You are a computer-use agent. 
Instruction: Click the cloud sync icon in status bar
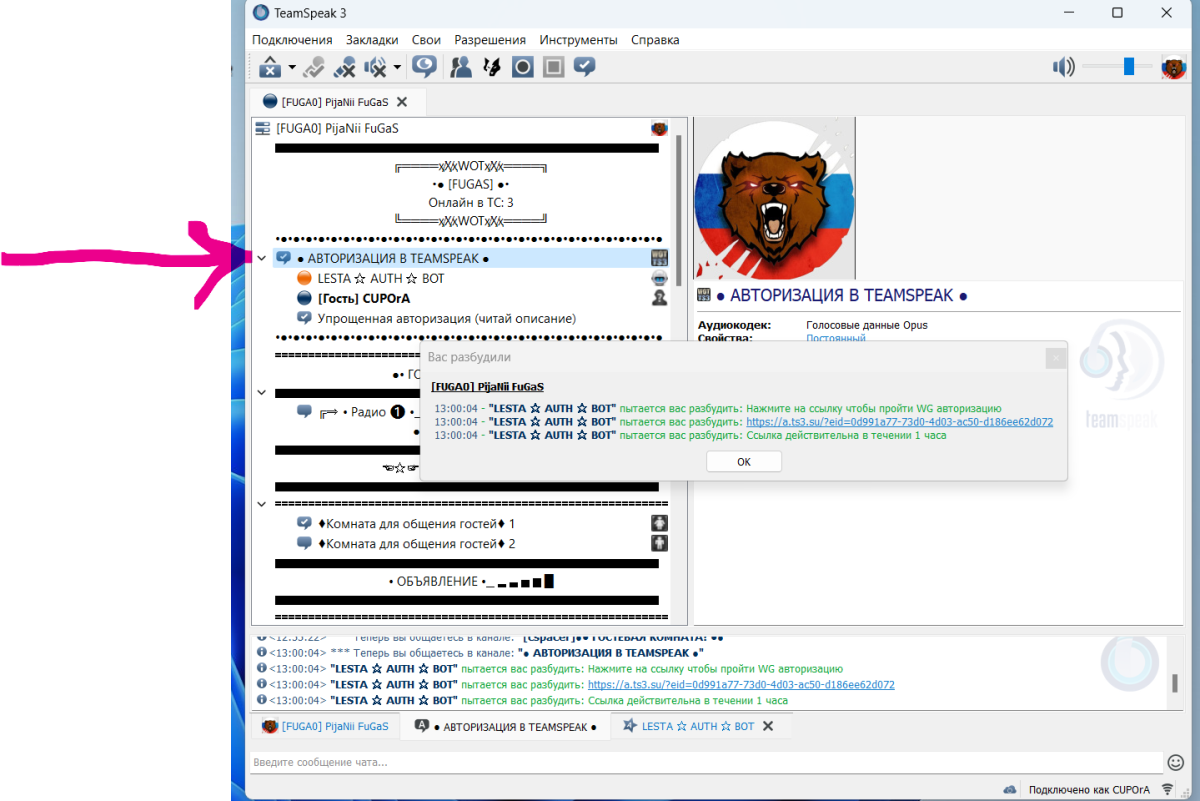1010,789
